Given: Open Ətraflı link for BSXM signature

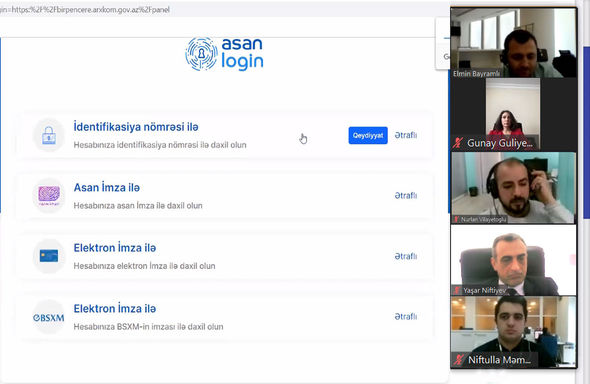Looking at the screenshot, I should (406, 317).
